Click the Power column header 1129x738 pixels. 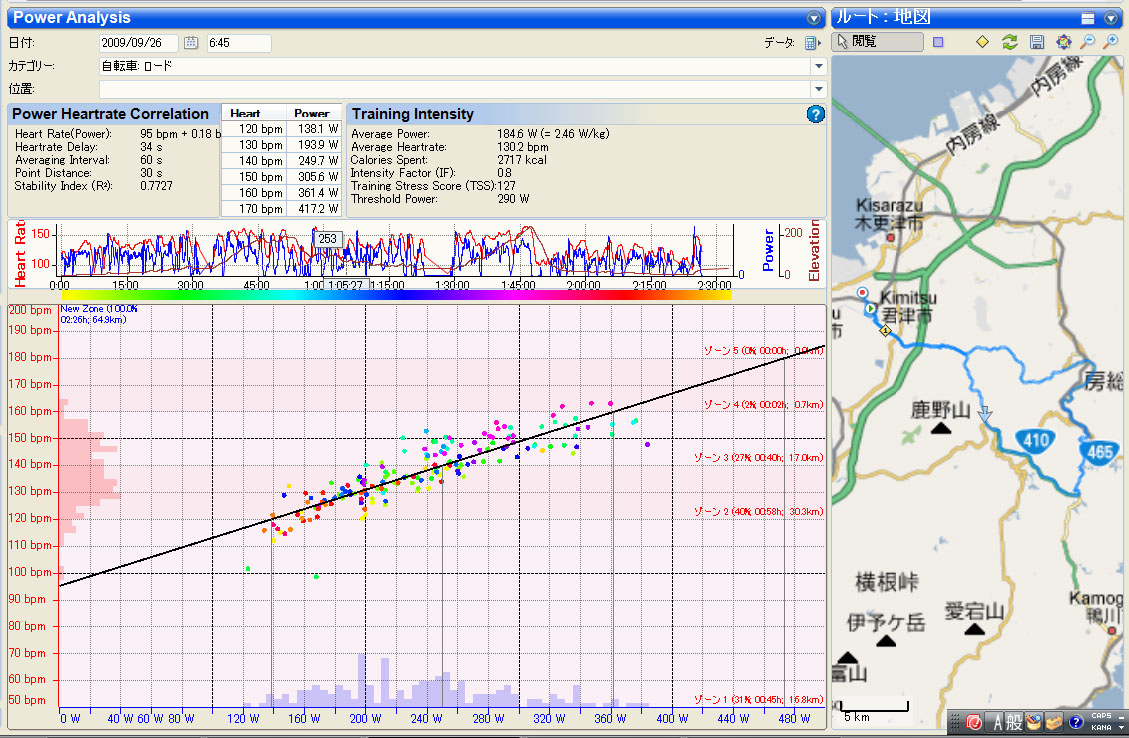click(312, 113)
